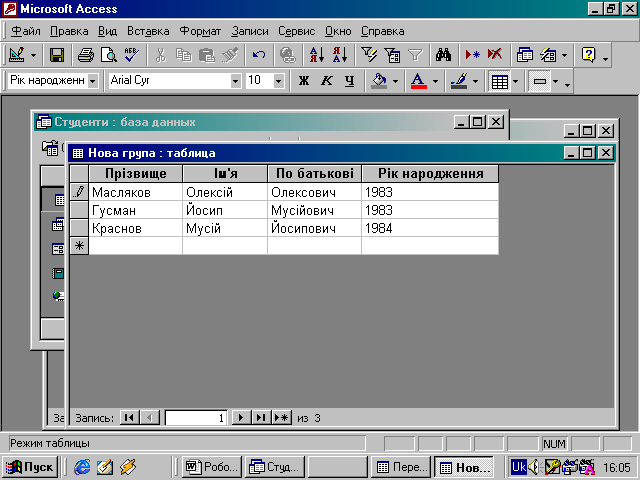Open the New Object dropdown arrow
640x480 pixels.
pyautogui.click(x=564, y=55)
